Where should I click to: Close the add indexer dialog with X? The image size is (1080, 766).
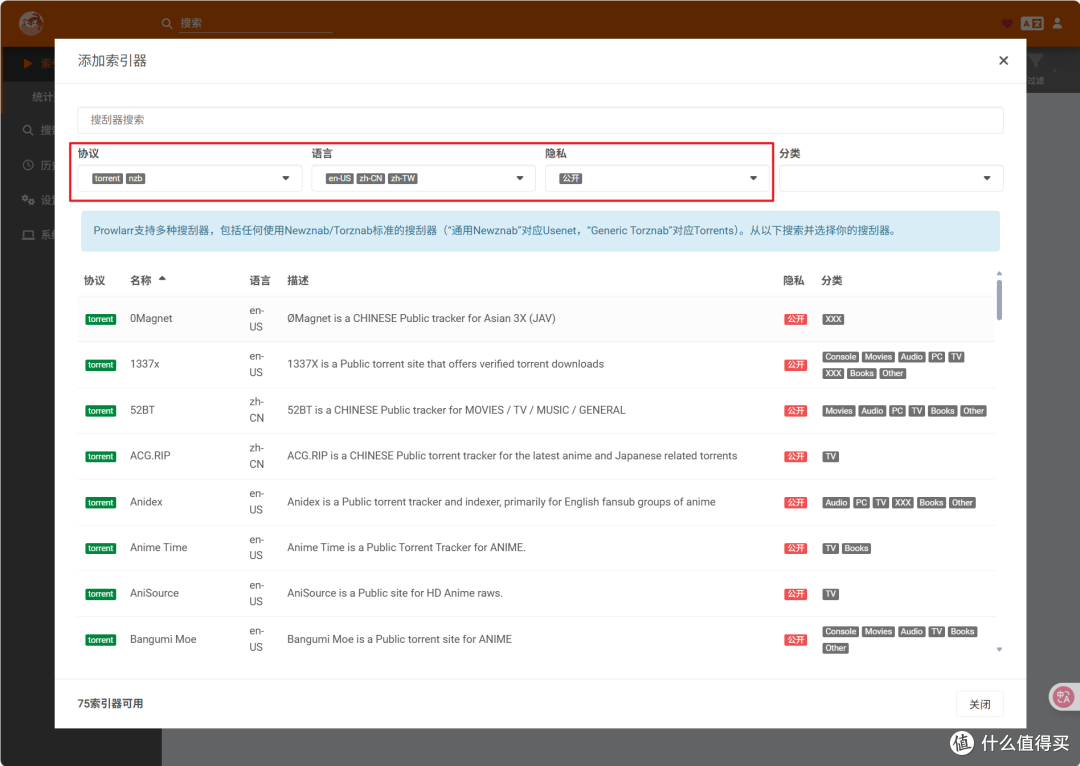click(1004, 61)
